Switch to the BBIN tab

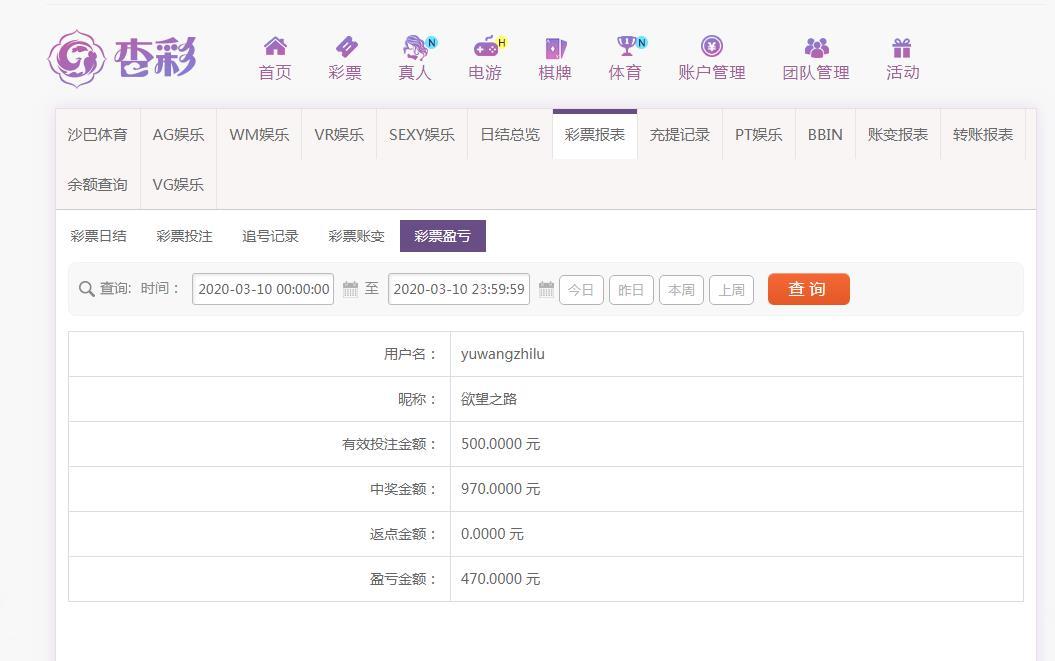click(x=826, y=135)
